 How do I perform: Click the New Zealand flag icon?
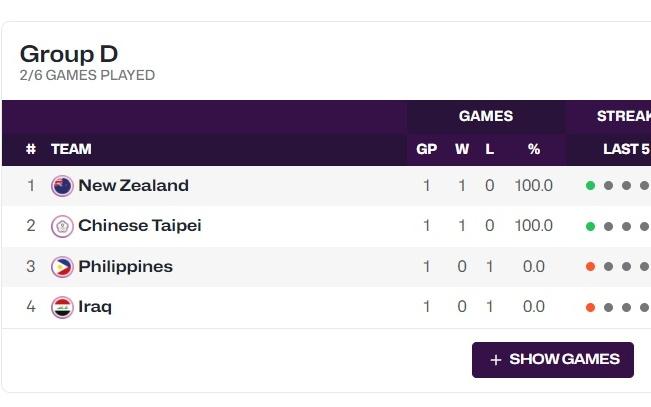tap(62, 186)
